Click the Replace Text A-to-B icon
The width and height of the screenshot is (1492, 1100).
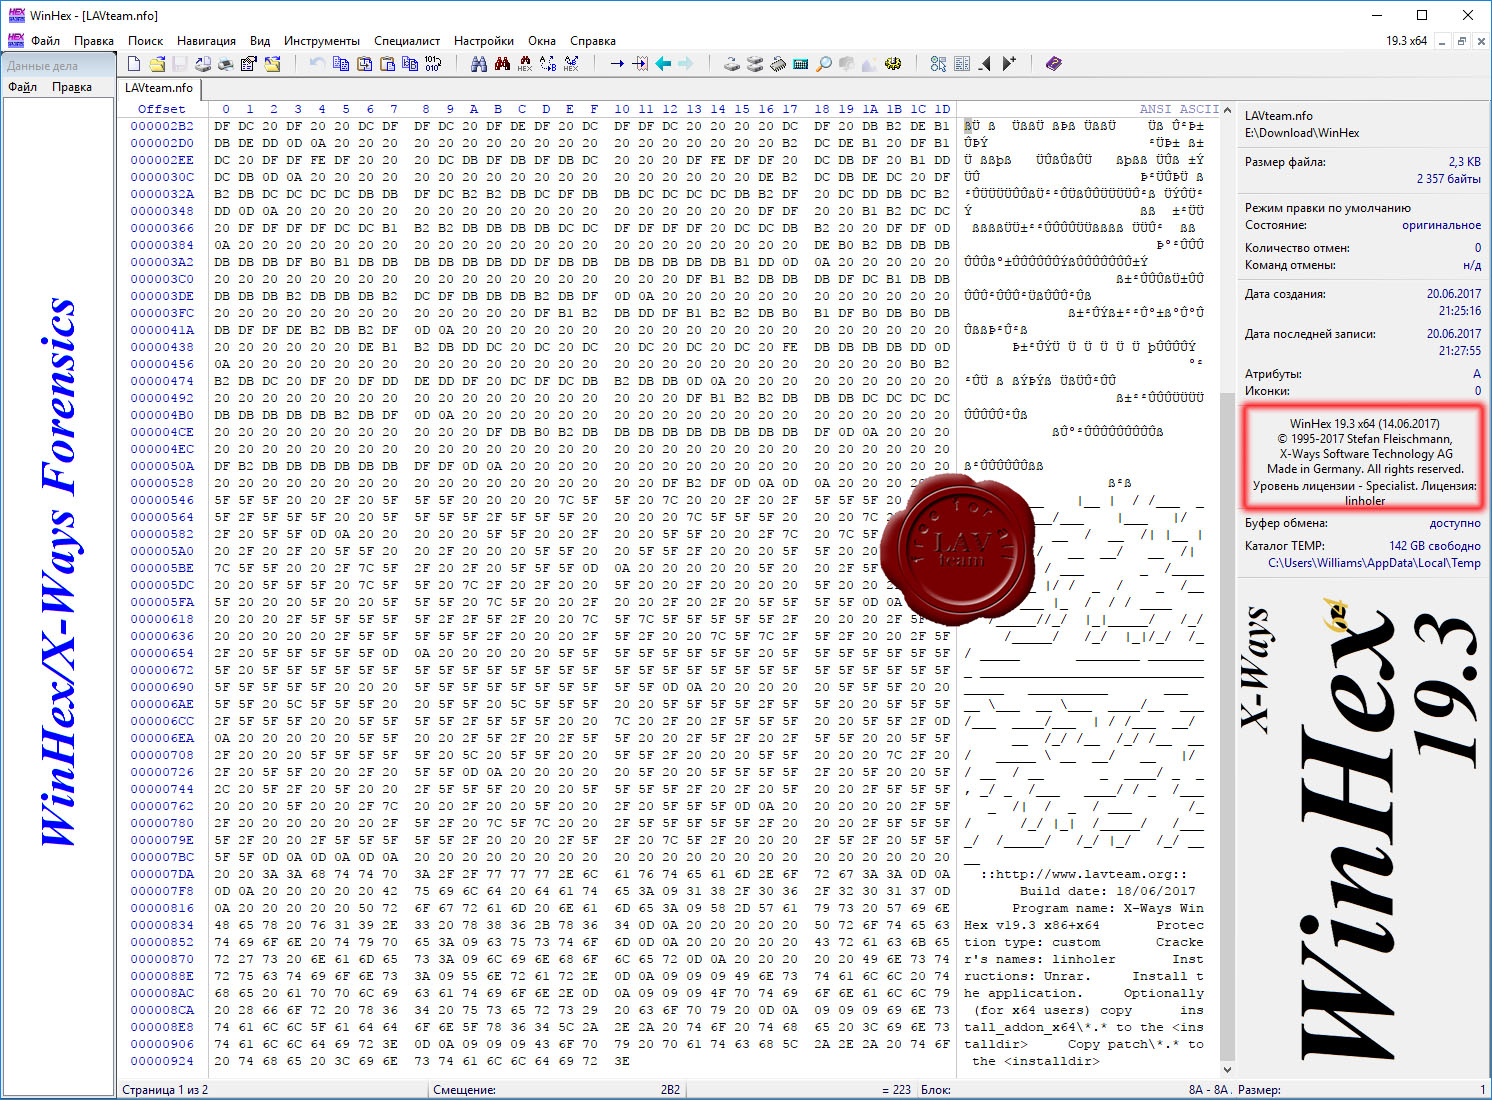pos(548,64)
